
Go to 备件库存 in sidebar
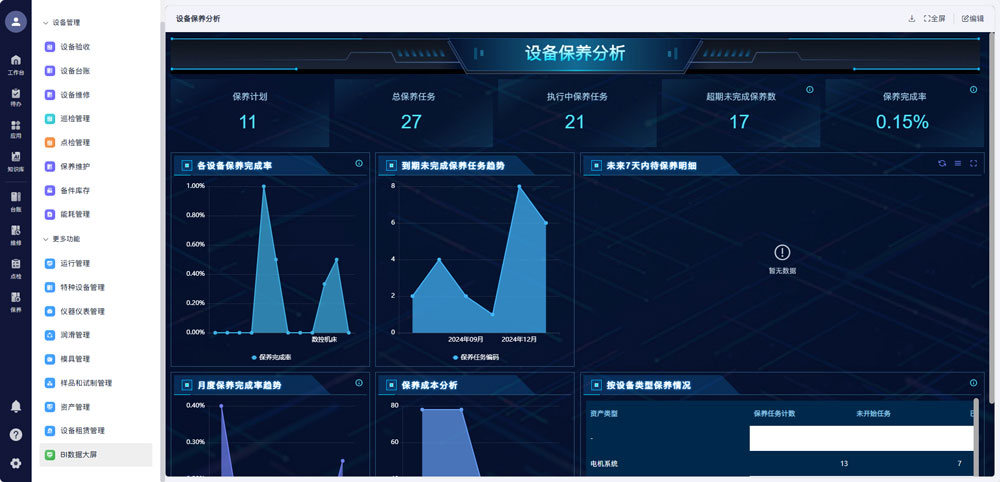click(75, 190)
